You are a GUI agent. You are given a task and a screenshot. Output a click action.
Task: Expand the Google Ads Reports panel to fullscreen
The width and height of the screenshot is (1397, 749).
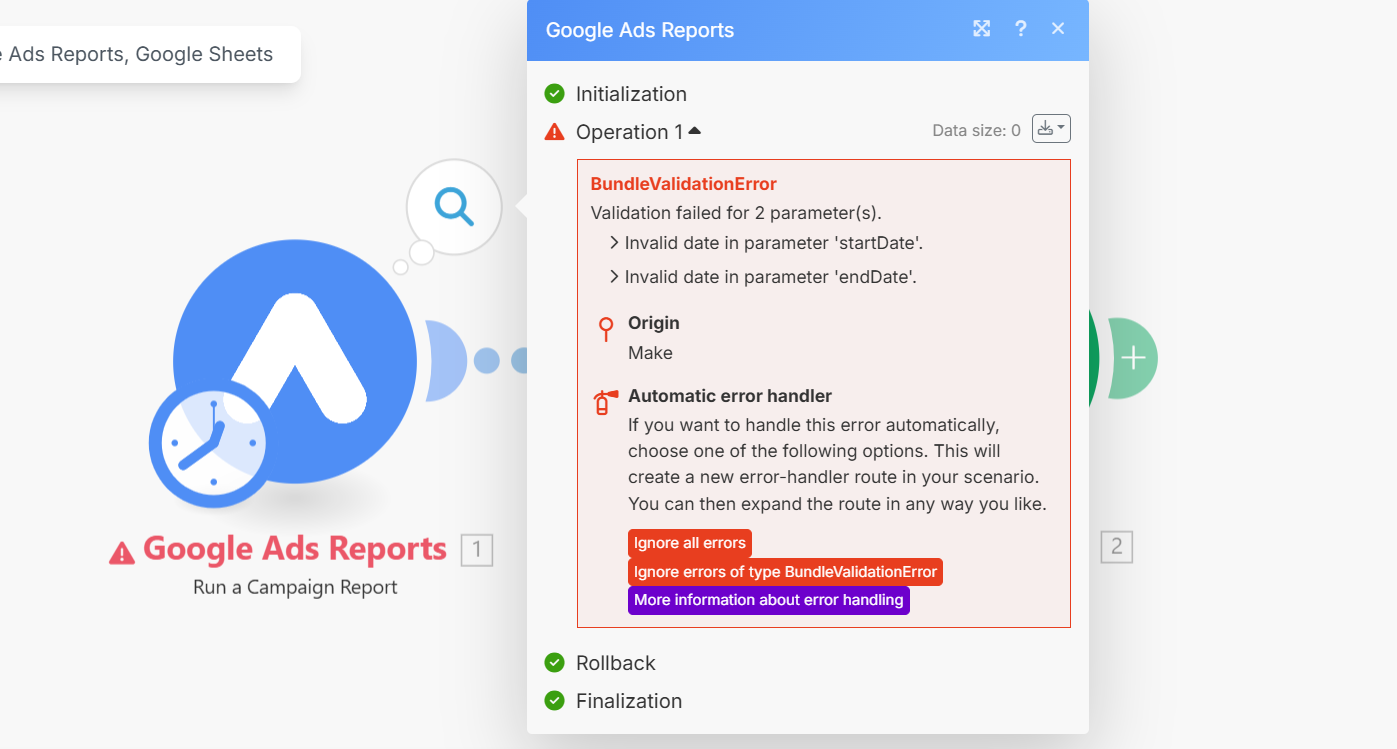coord(982,29)
